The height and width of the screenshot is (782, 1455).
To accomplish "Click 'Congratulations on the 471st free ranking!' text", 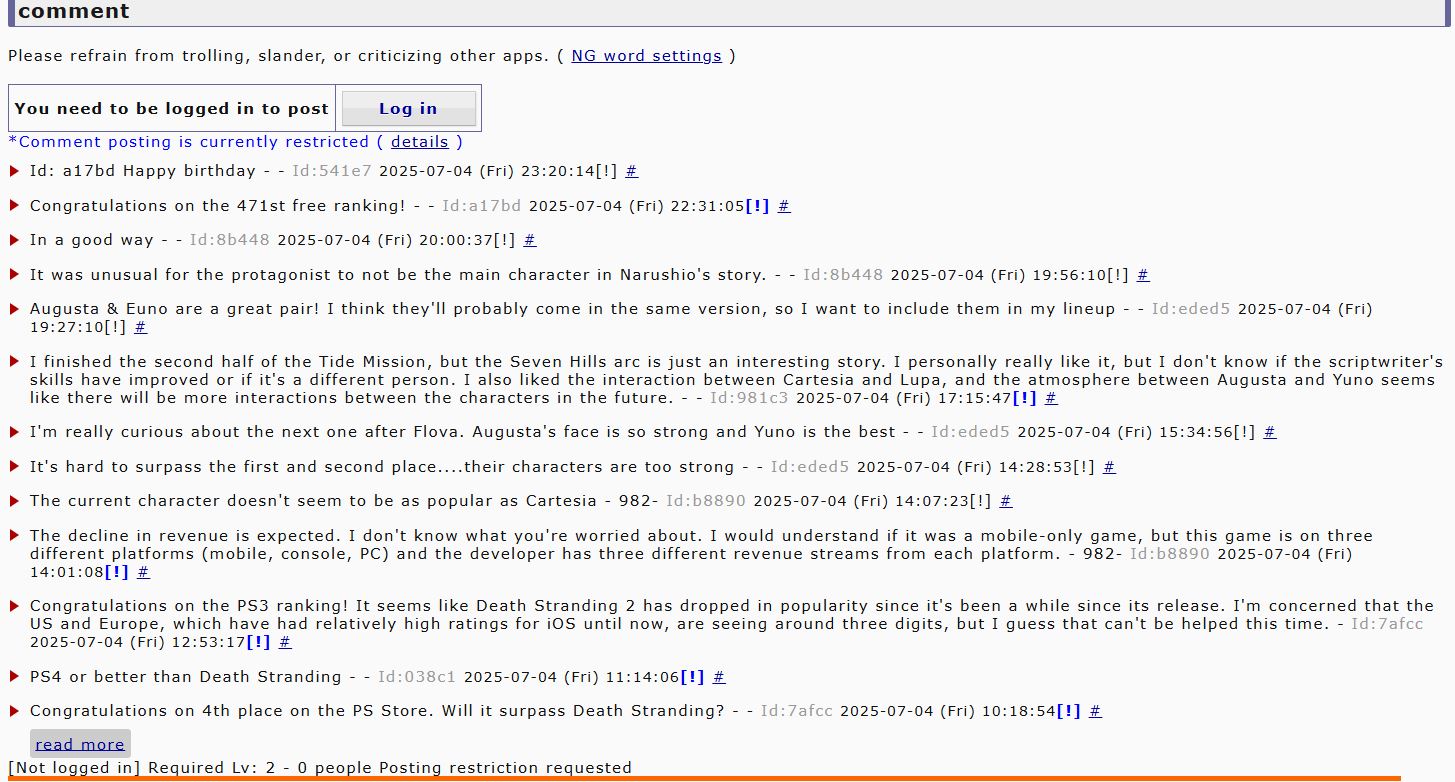I will click(218, 206).
